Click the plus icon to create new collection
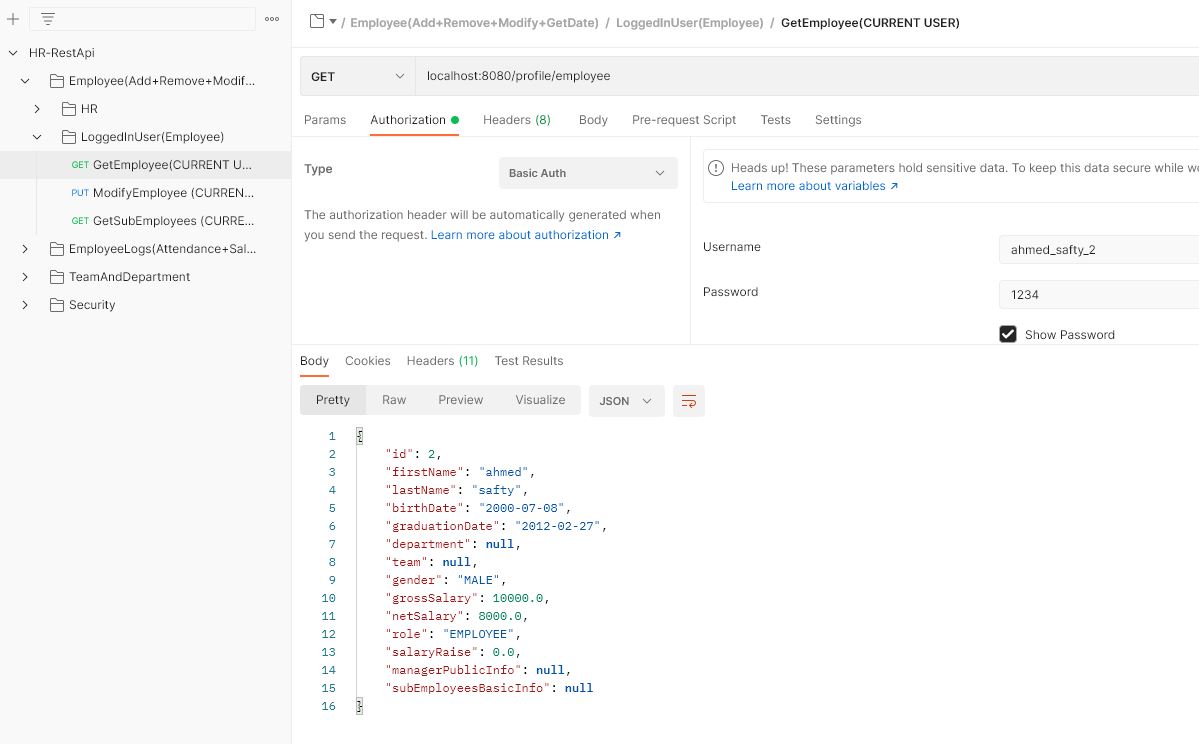Image resolution: width=1199 pixels, height=744 pixels. point(13,19)
